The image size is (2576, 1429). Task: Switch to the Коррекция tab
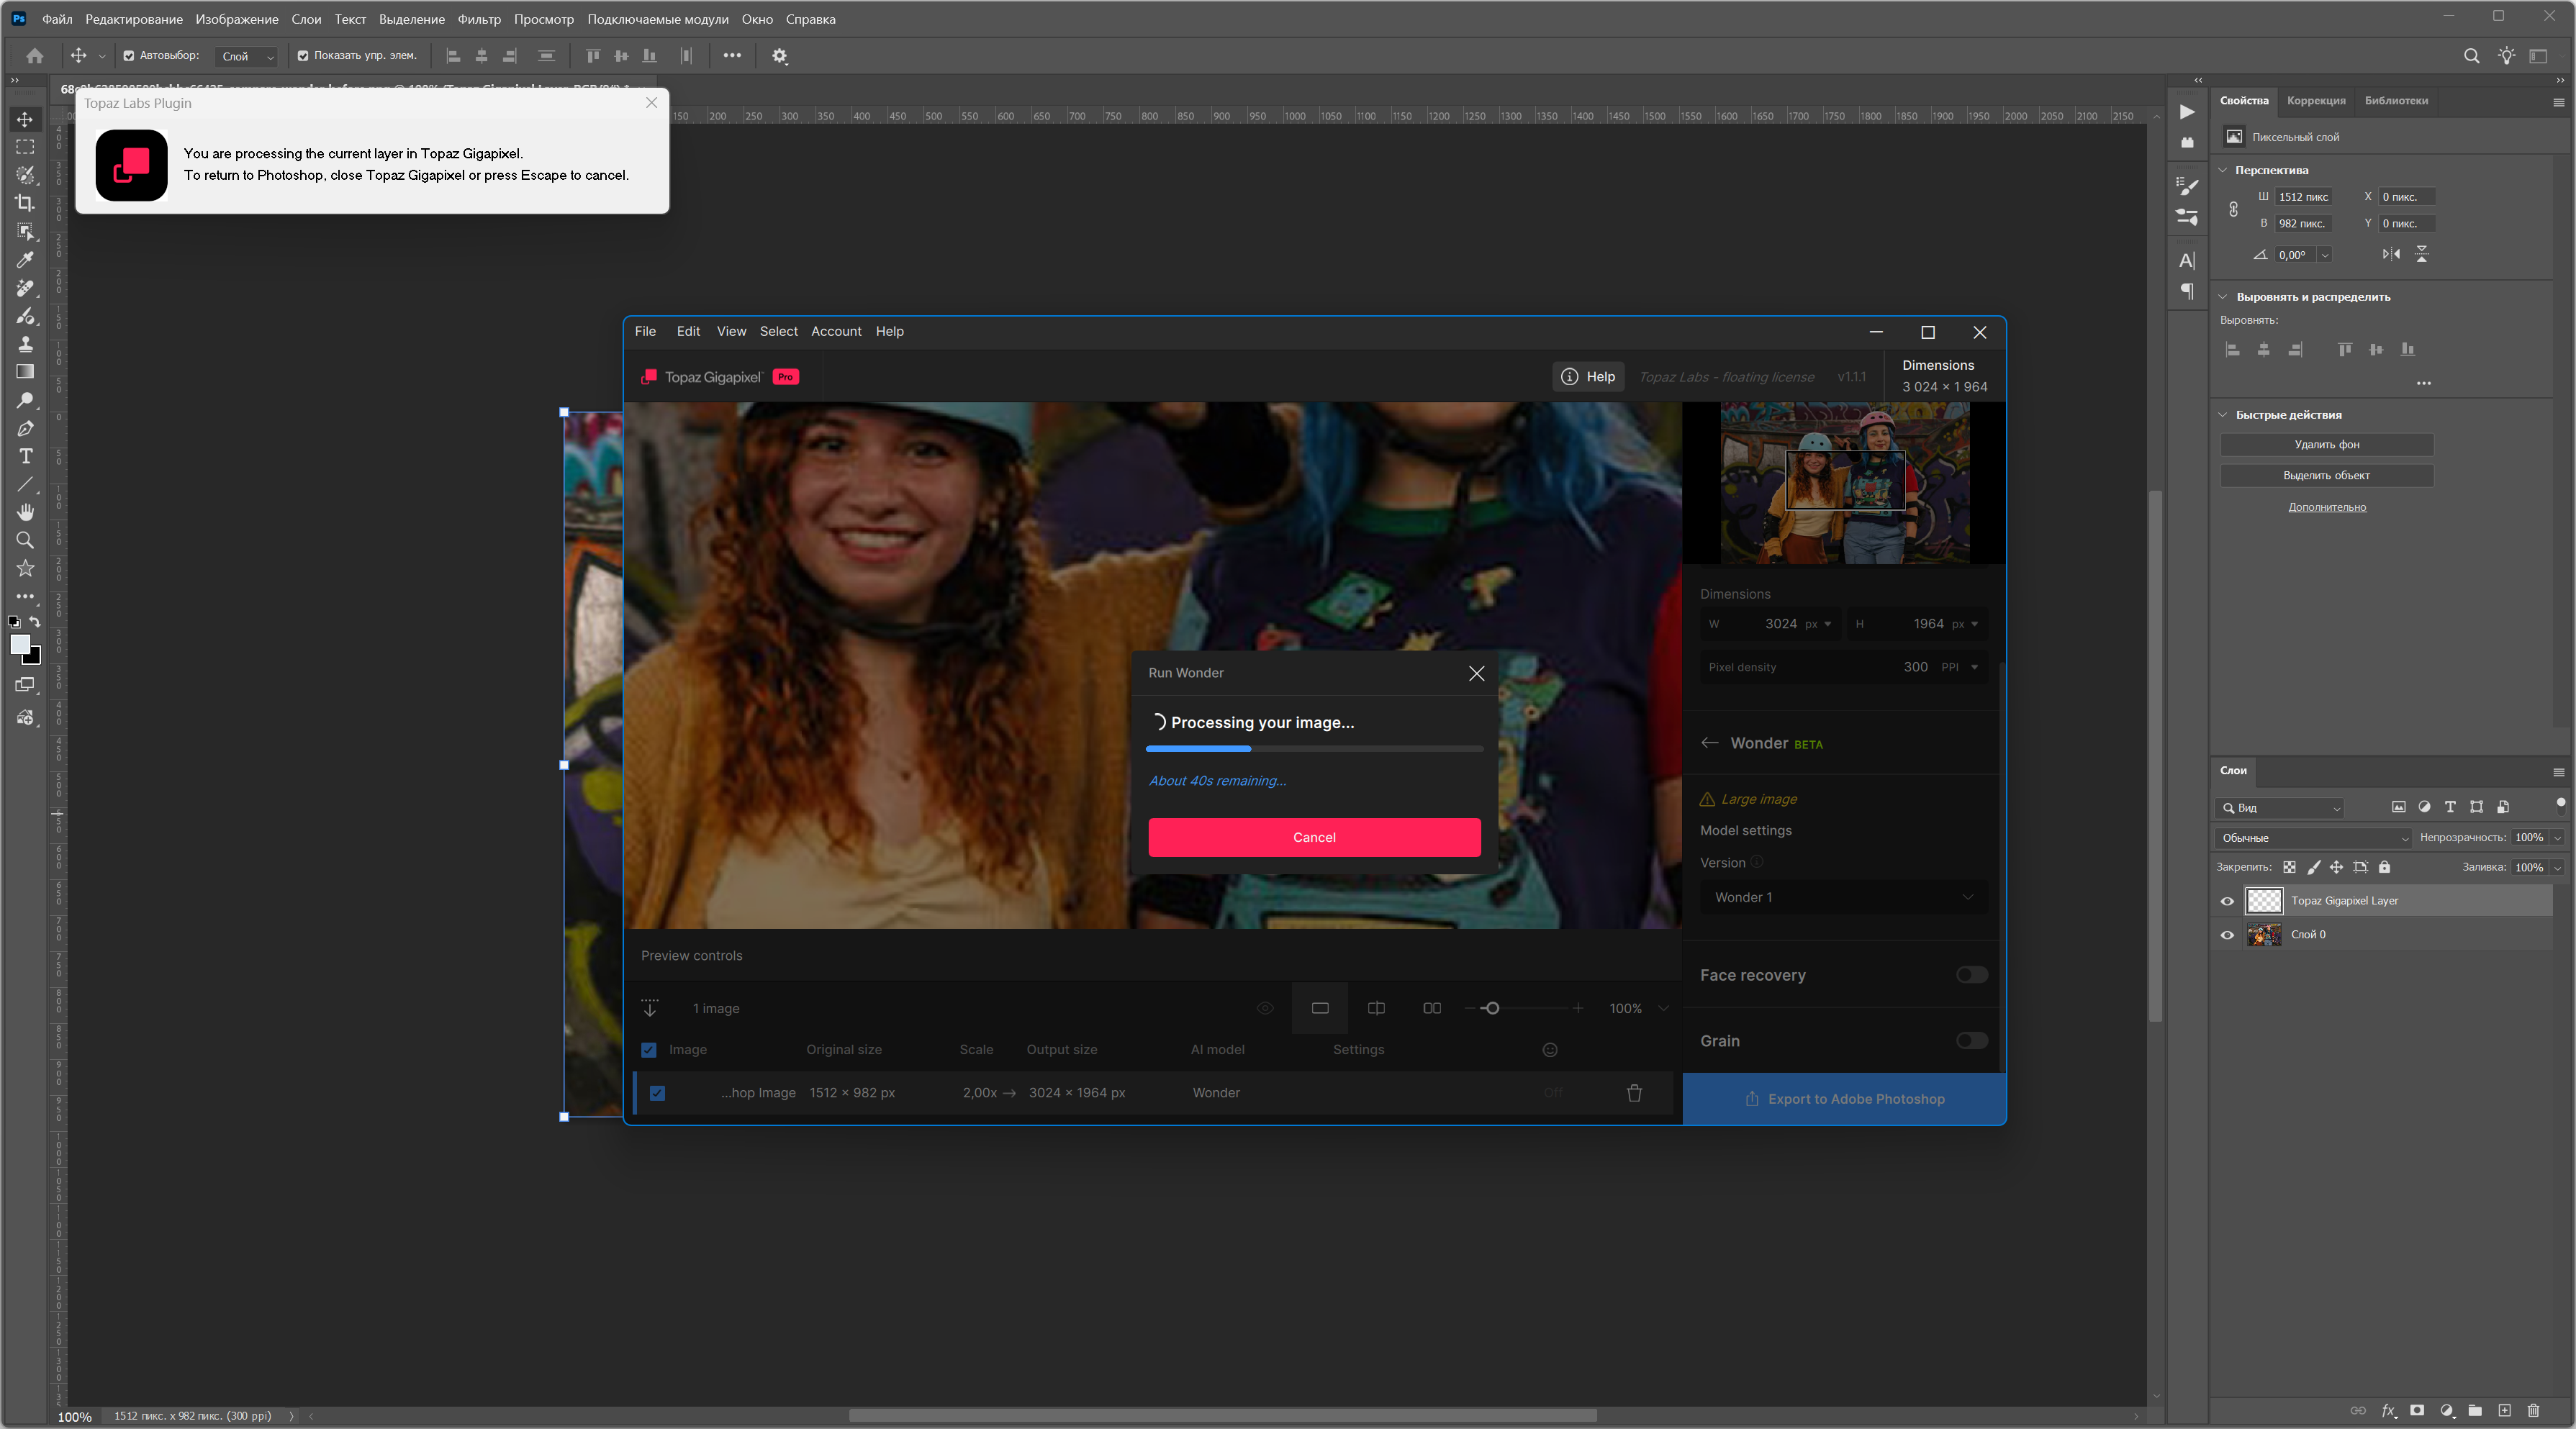[2315, 100]
